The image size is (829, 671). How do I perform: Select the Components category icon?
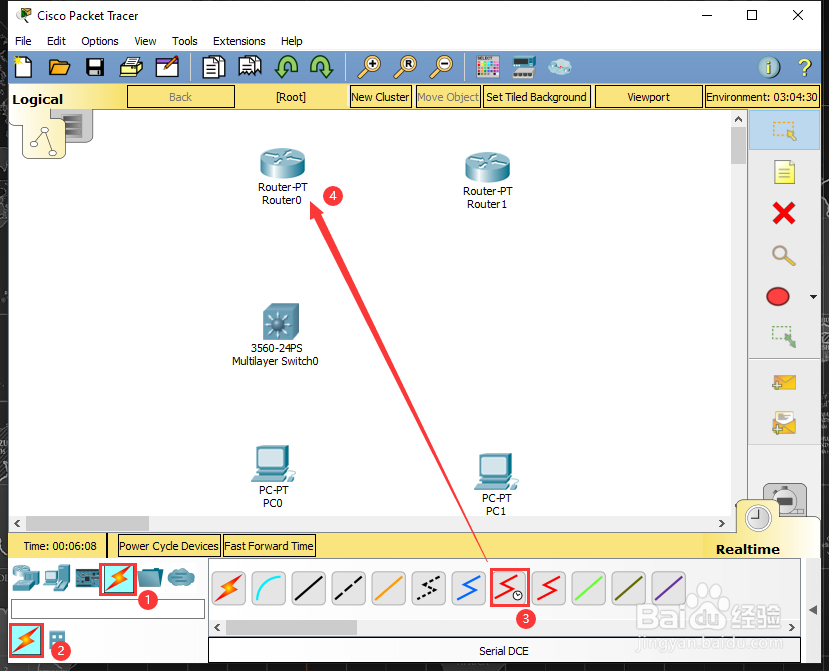pos(87,578)
